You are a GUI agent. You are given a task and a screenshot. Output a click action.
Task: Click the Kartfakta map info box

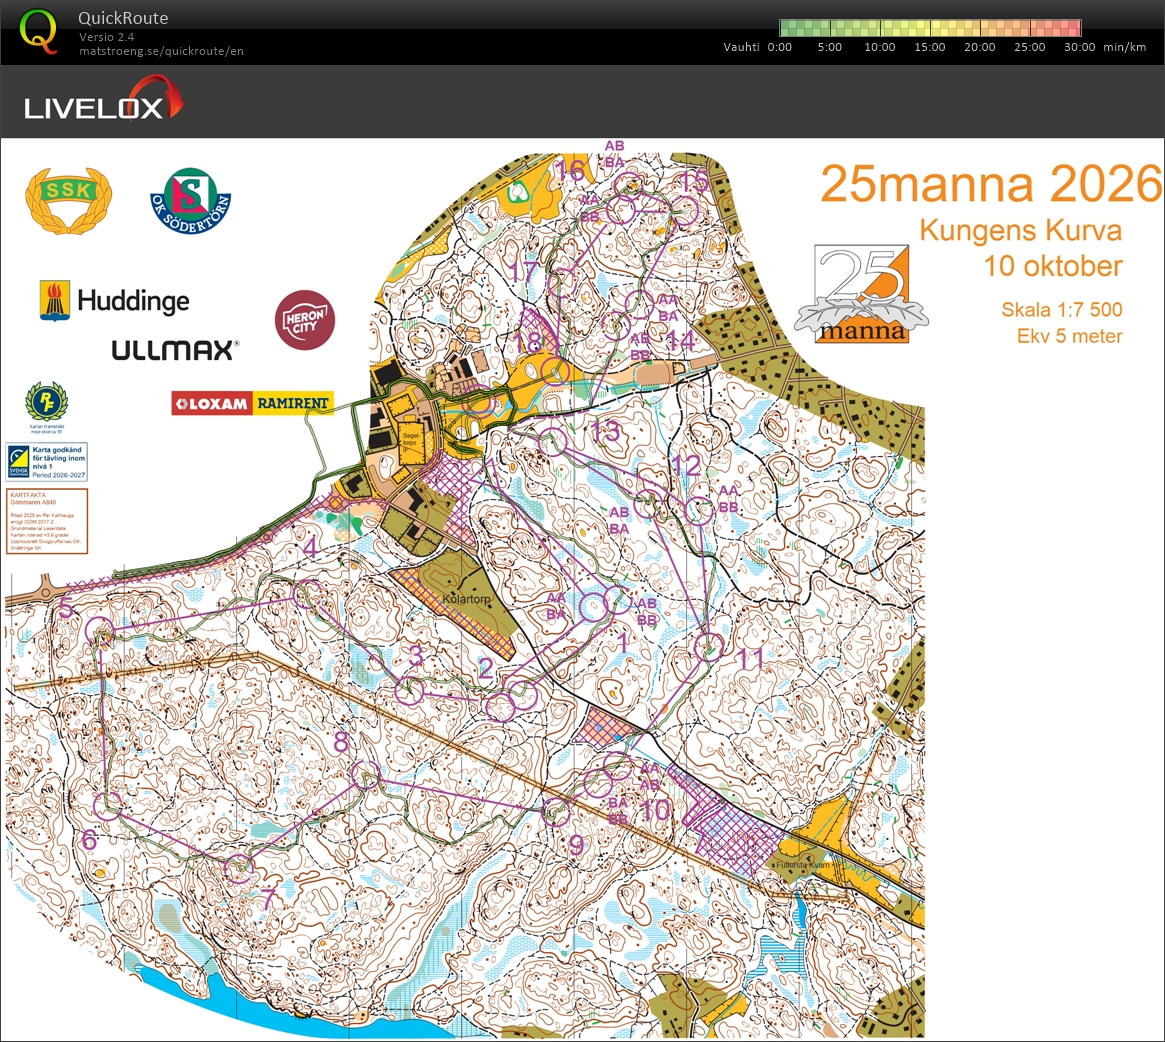(47, 521)
